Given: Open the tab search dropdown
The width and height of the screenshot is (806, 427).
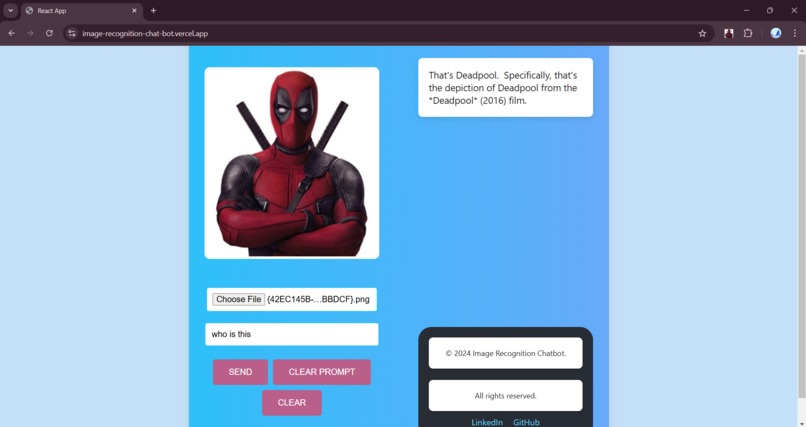Looking at the screenshot, I should pyautogui.click(x=10, y=10).
